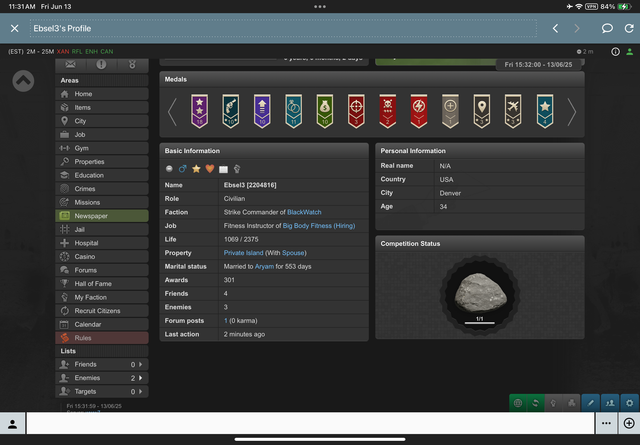640x445 pixels.
Task: Open Home in Areas sidebar
Action: [x=102, y=94]
